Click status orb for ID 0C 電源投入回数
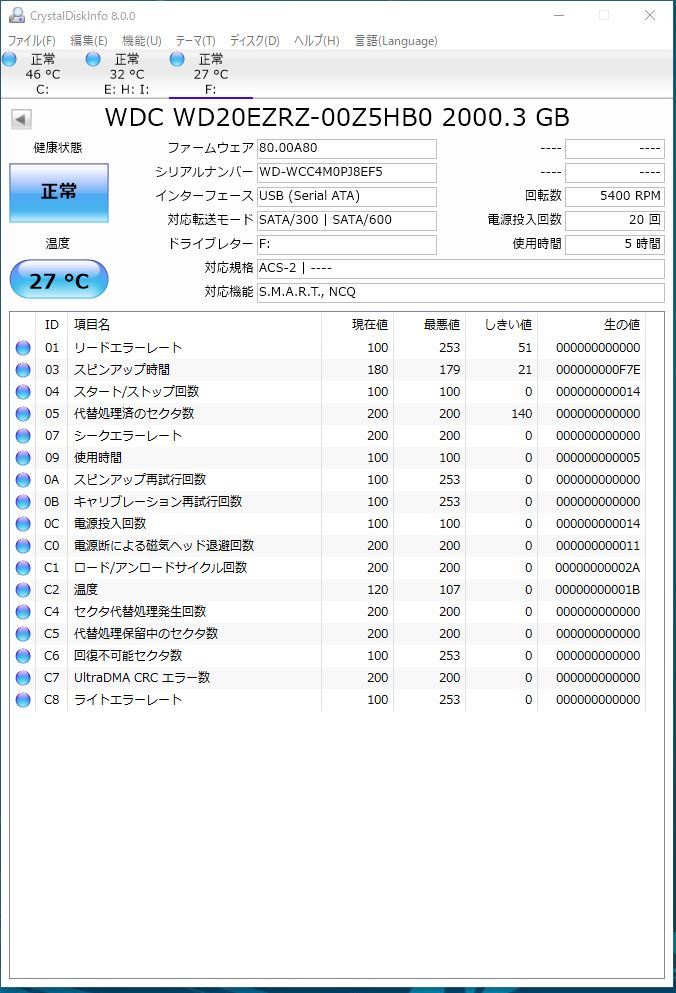 point(23,524)
